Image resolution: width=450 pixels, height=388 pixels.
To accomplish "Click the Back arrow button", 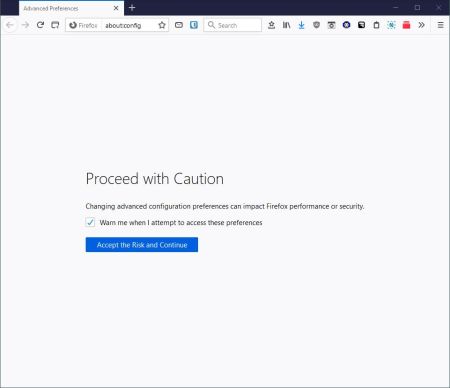I will click(x=10, y=25).
